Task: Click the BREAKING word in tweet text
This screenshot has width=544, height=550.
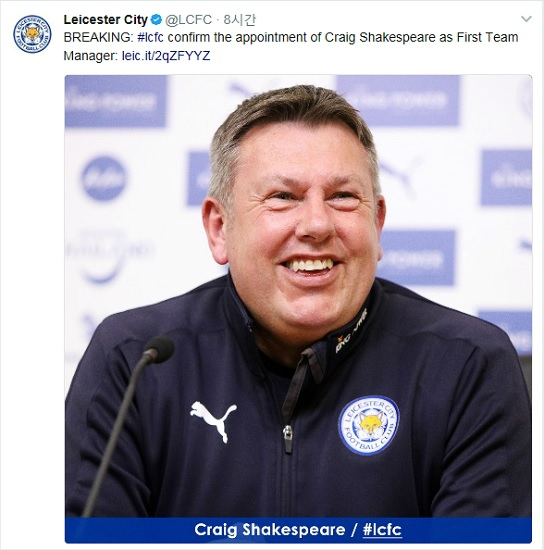Action: tap(98, 37)
